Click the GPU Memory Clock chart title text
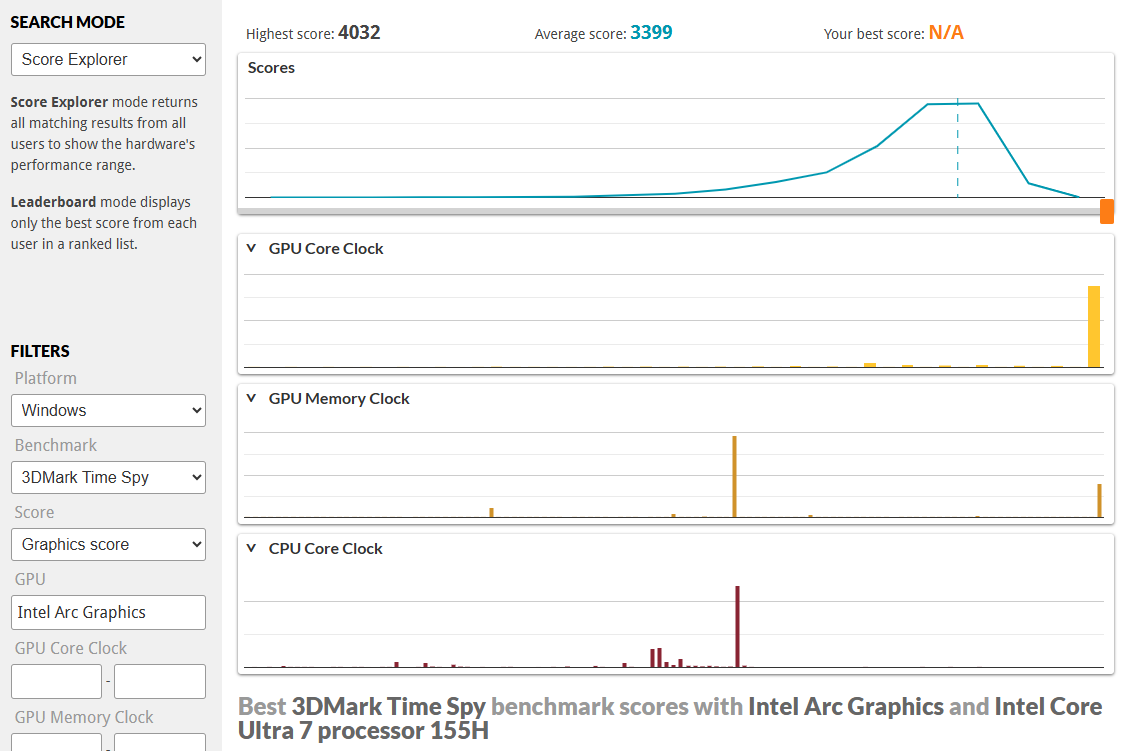 click(339, 398)
